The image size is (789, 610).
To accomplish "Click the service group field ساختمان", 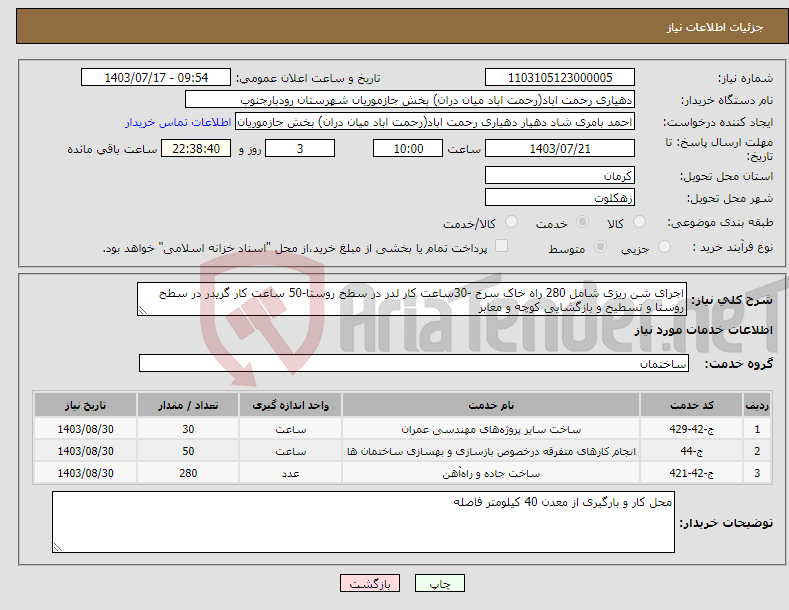I will pyautogui.click(x=414, y=363).
